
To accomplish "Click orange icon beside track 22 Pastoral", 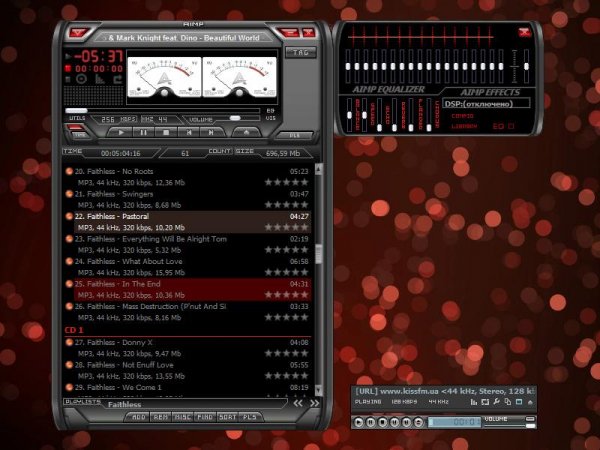I will (x=69, y=217).
